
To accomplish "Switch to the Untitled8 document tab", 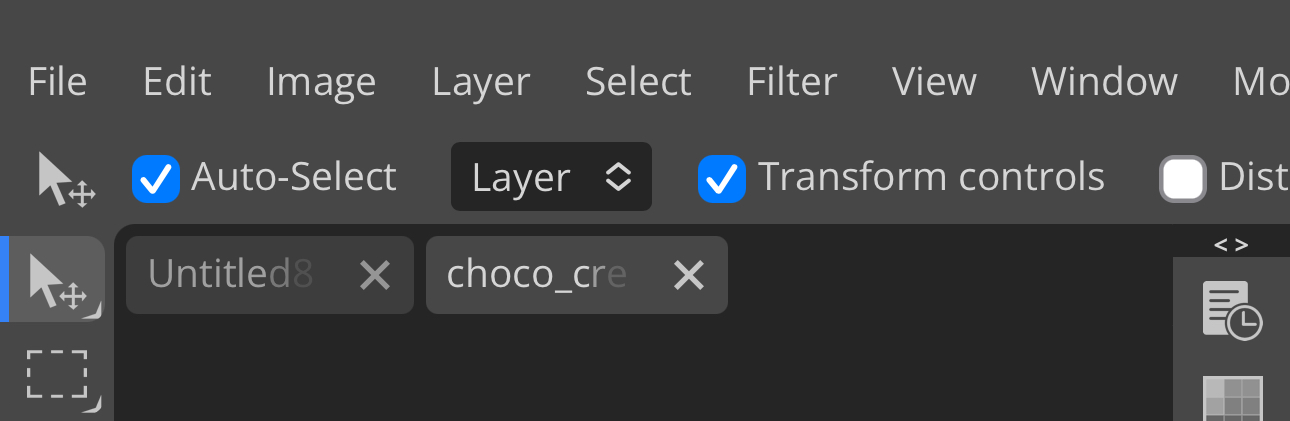I will click(x=232, y=275).
